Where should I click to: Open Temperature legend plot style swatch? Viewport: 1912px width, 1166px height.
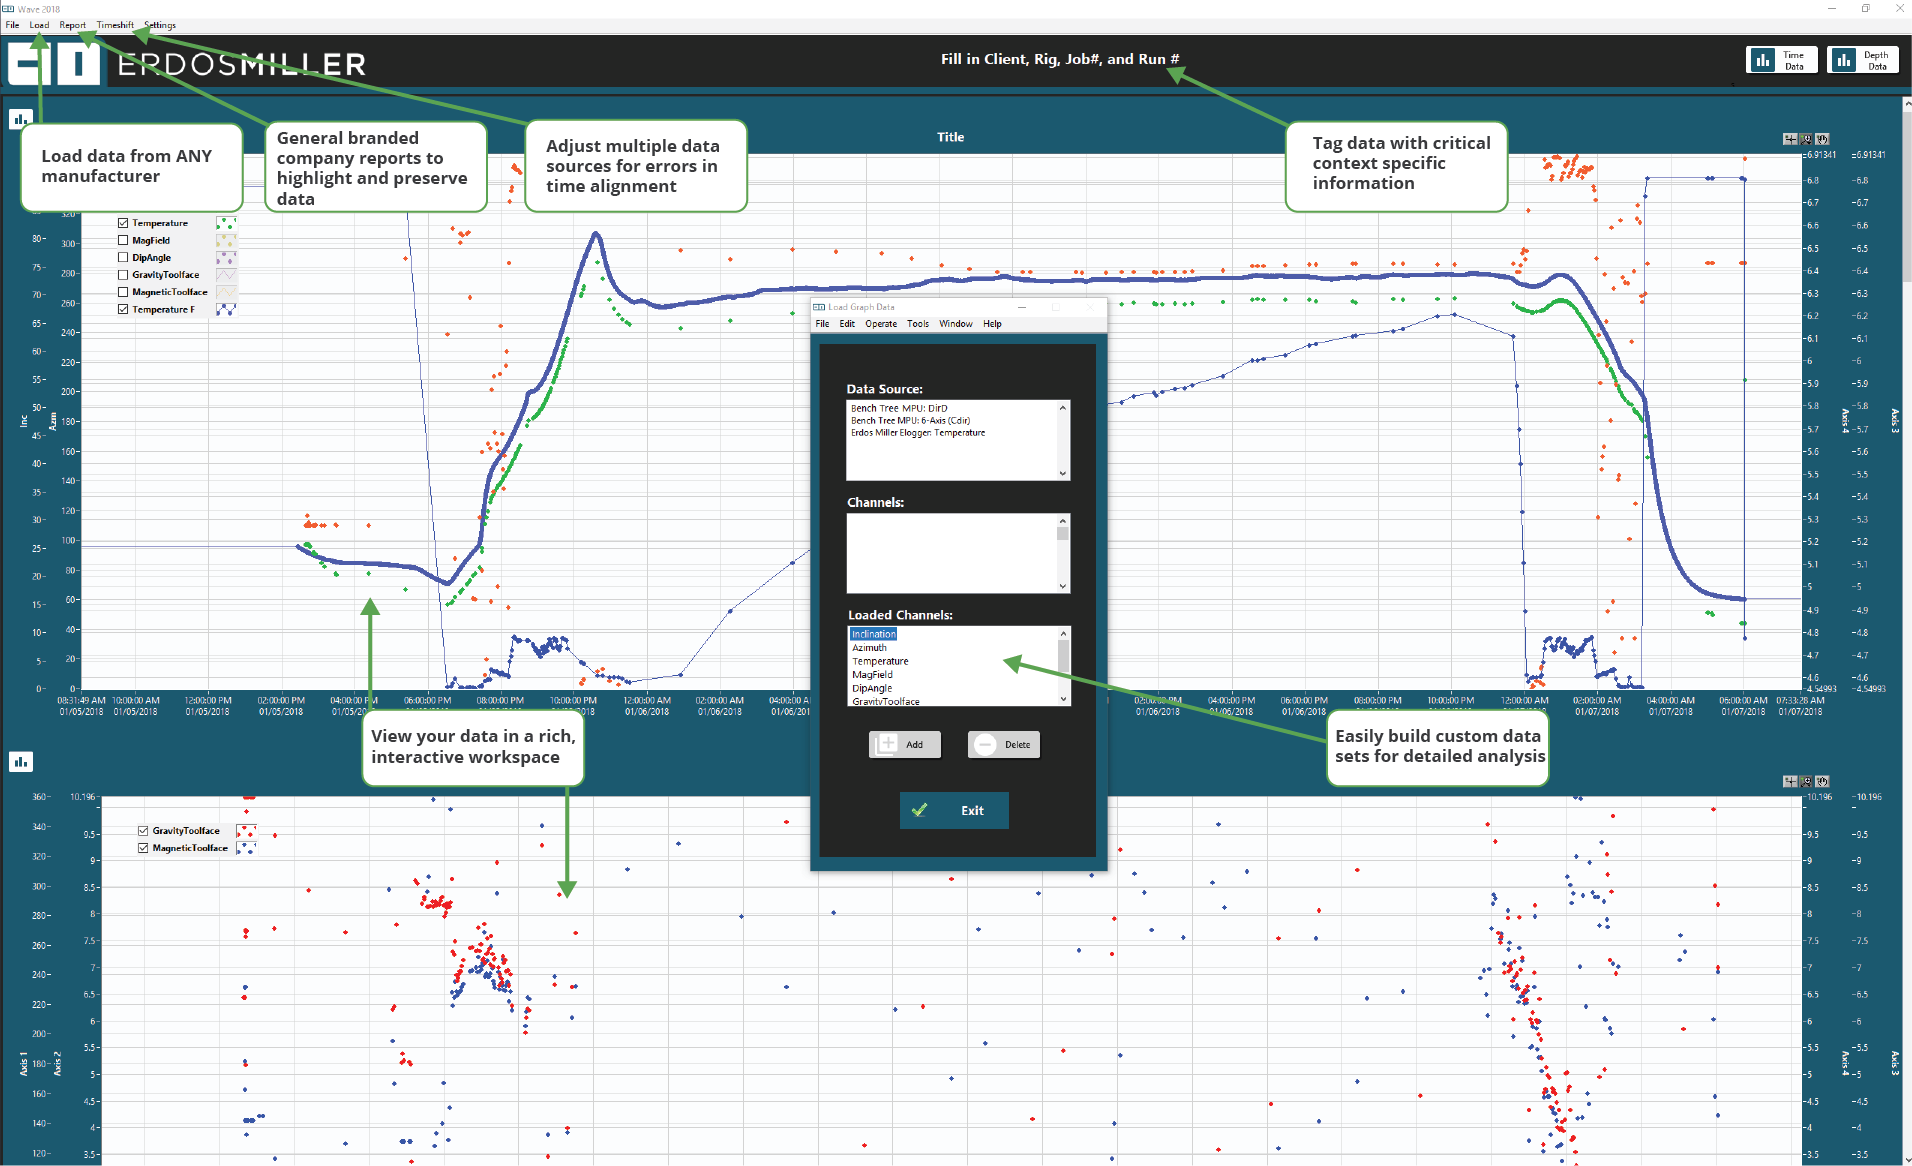(227, 223)
